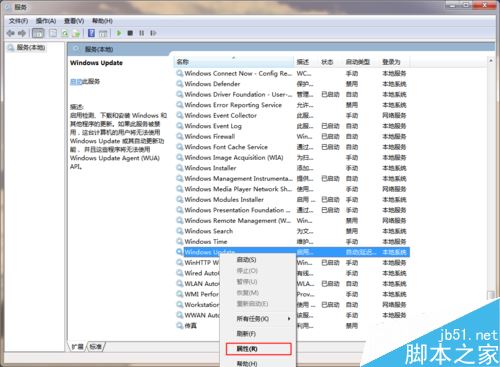Screen dimensions: 500x367
Task: Switch to the 扩展 tab
Action: [x=78, y=347]
